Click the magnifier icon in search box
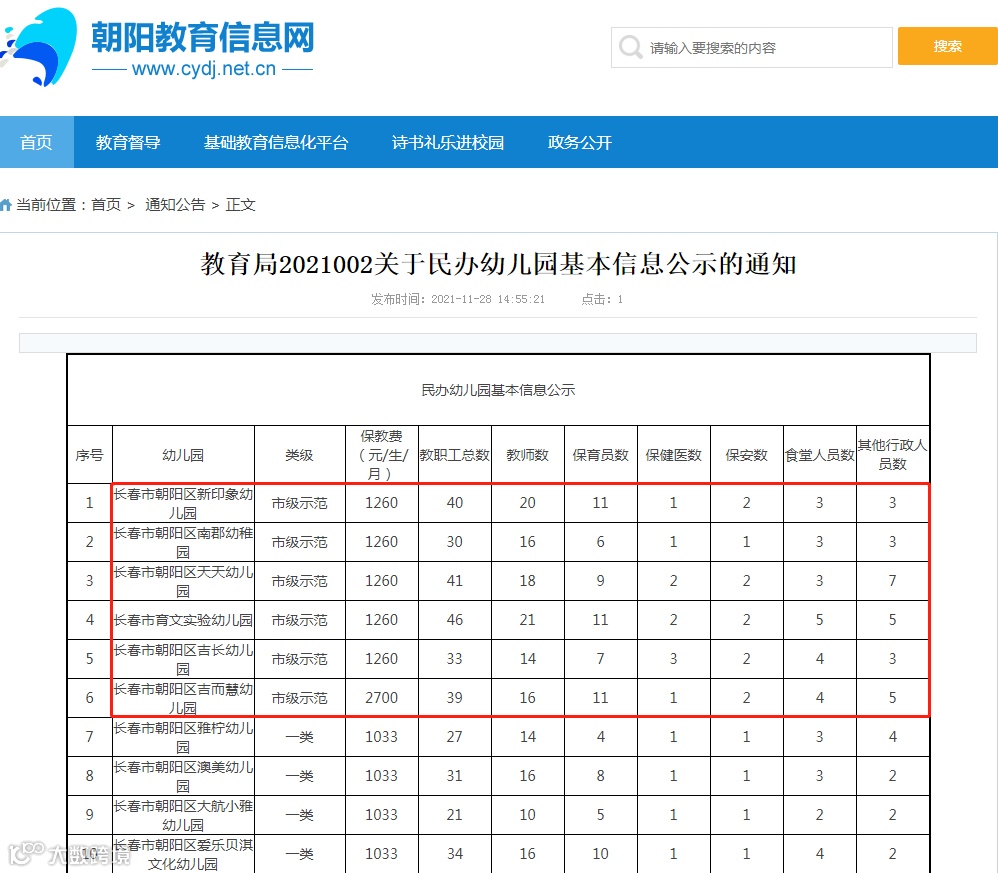 coord(630,47)
